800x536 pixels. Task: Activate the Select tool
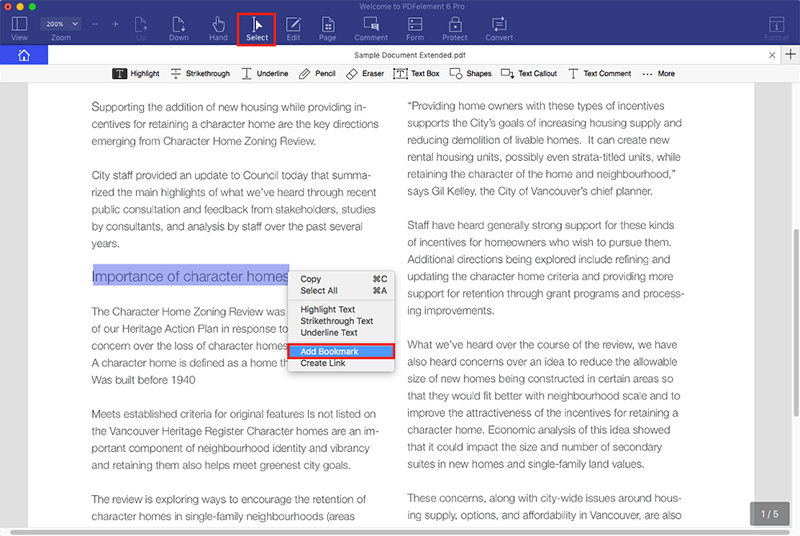(x=257, y=29)
